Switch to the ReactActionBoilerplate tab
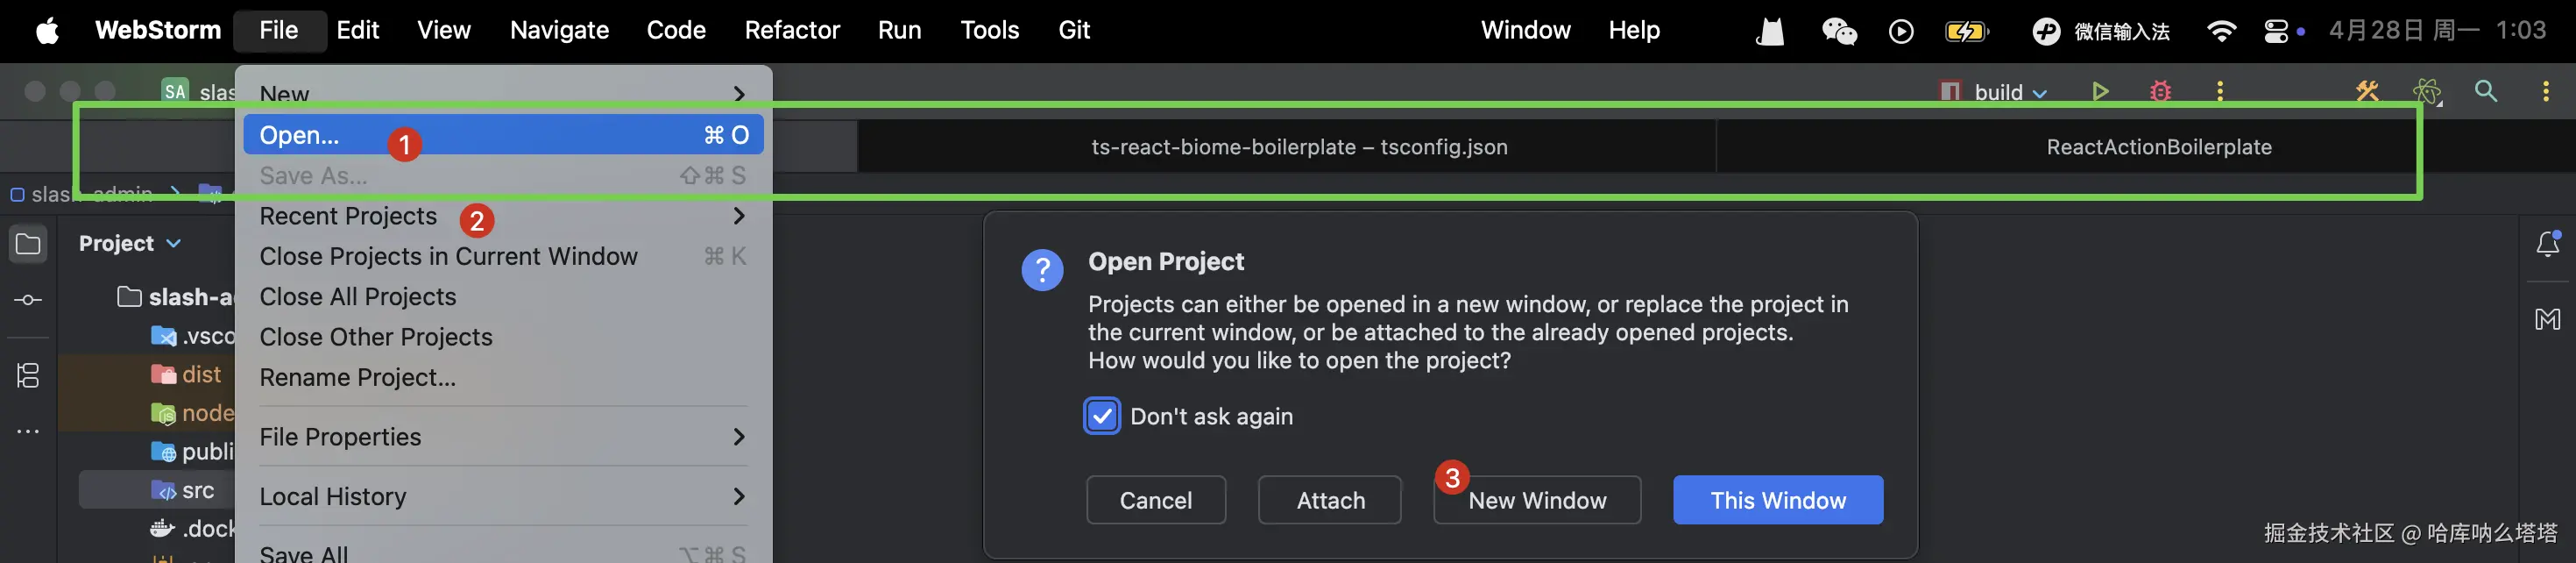Viewport: 2576px width, 563px height. 2158,147
